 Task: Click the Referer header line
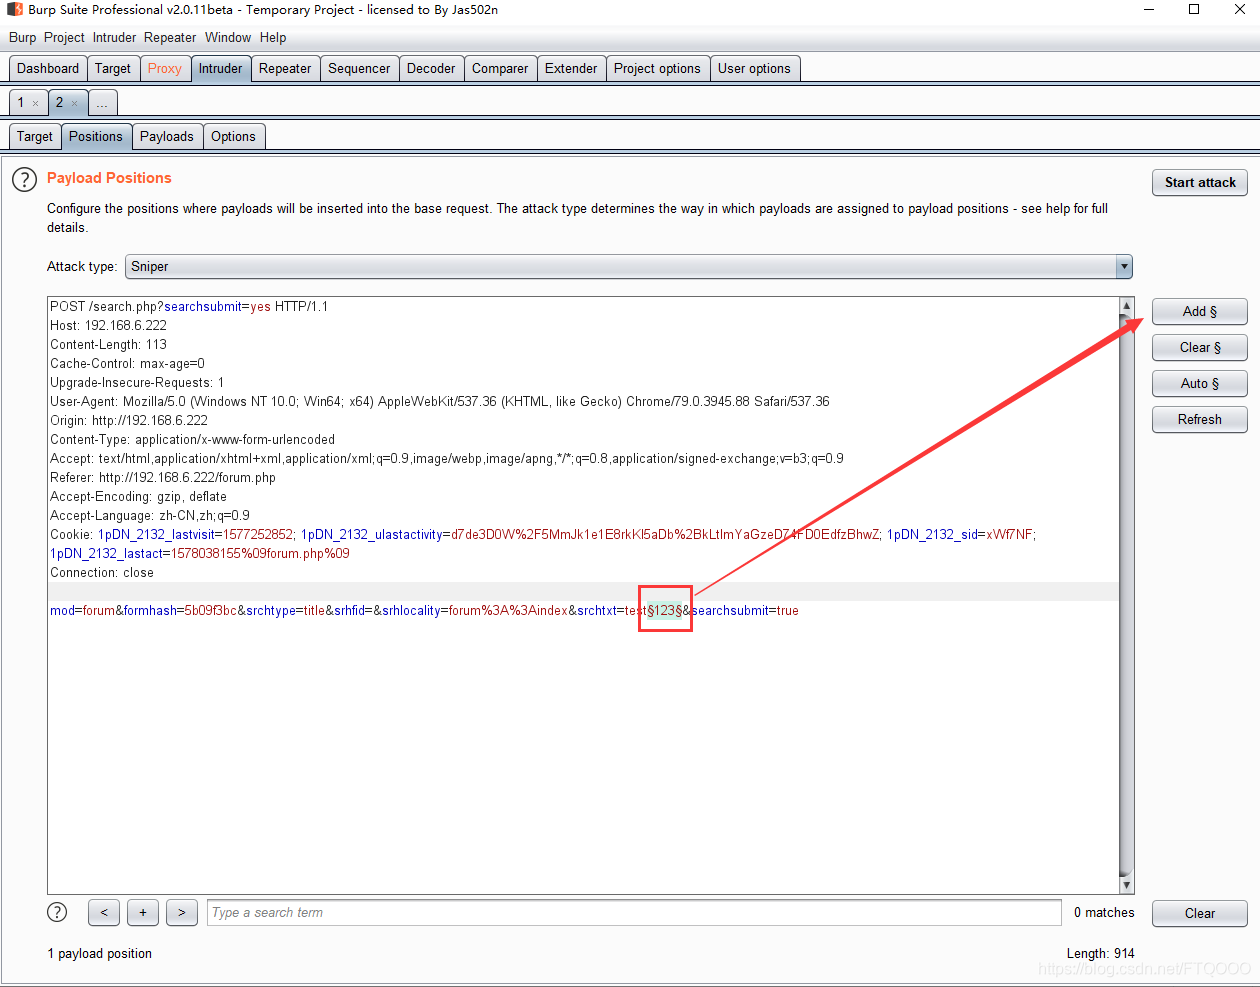click(163, 478)
